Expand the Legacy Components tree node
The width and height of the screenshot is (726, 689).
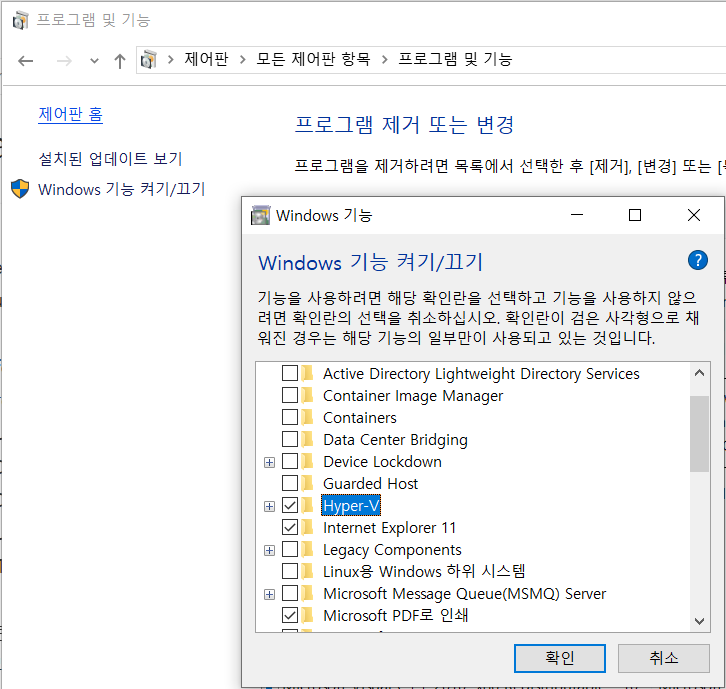point(269,550)
